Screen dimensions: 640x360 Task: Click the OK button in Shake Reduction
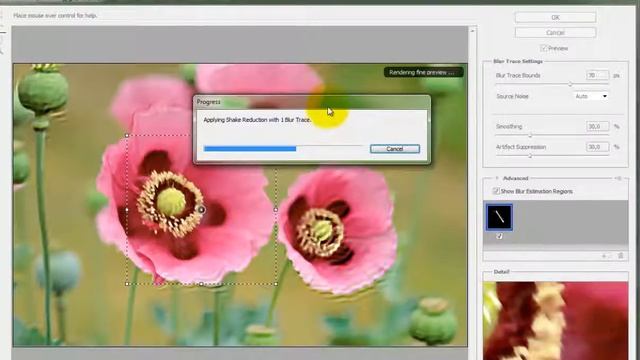coord(555,17)
